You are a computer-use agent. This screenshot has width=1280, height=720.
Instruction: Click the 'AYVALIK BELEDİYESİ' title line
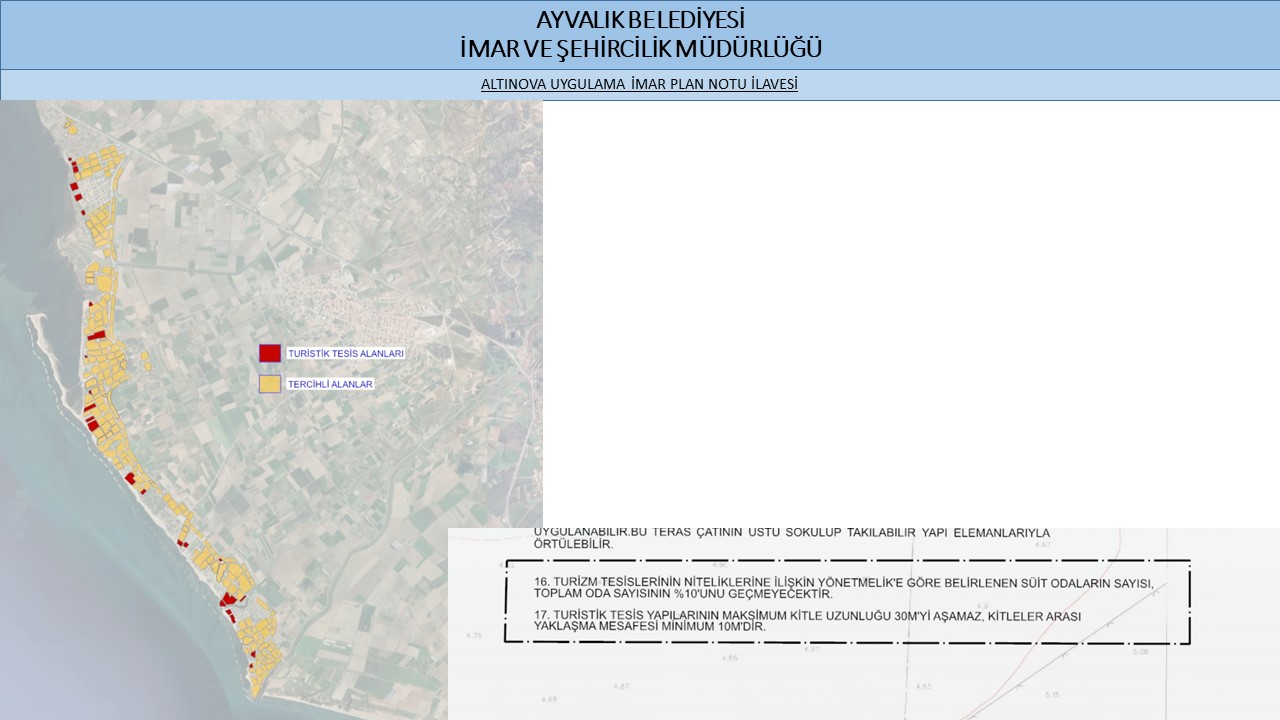(640, 20)
